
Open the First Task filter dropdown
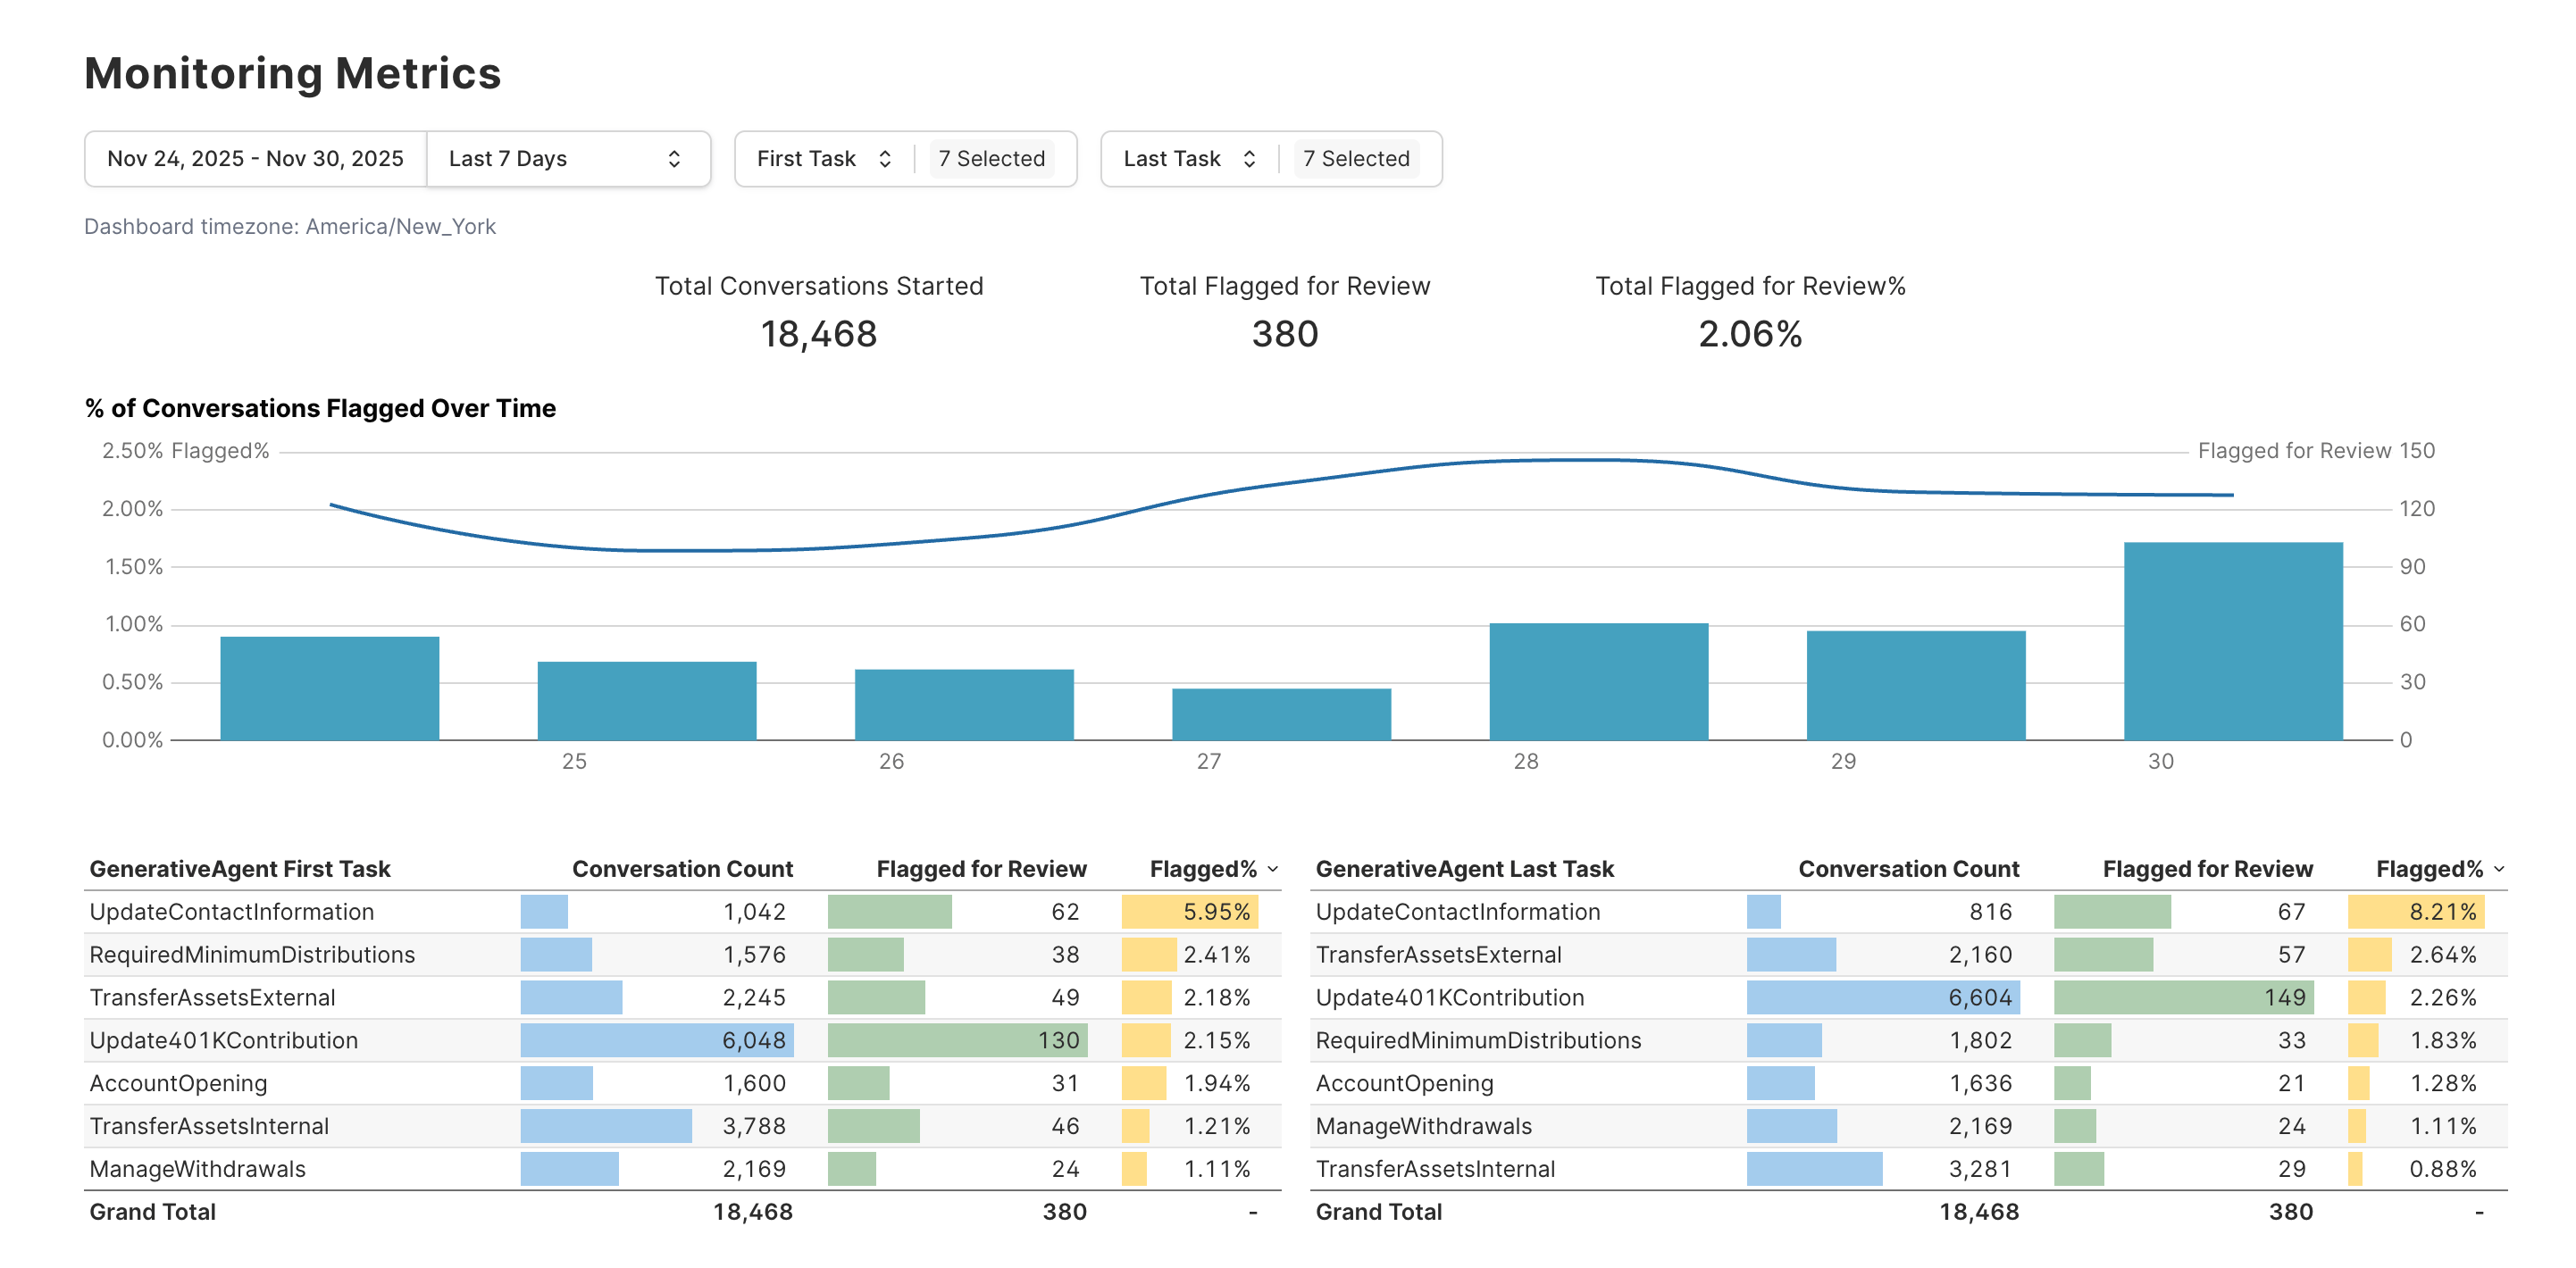coord(824,159)
